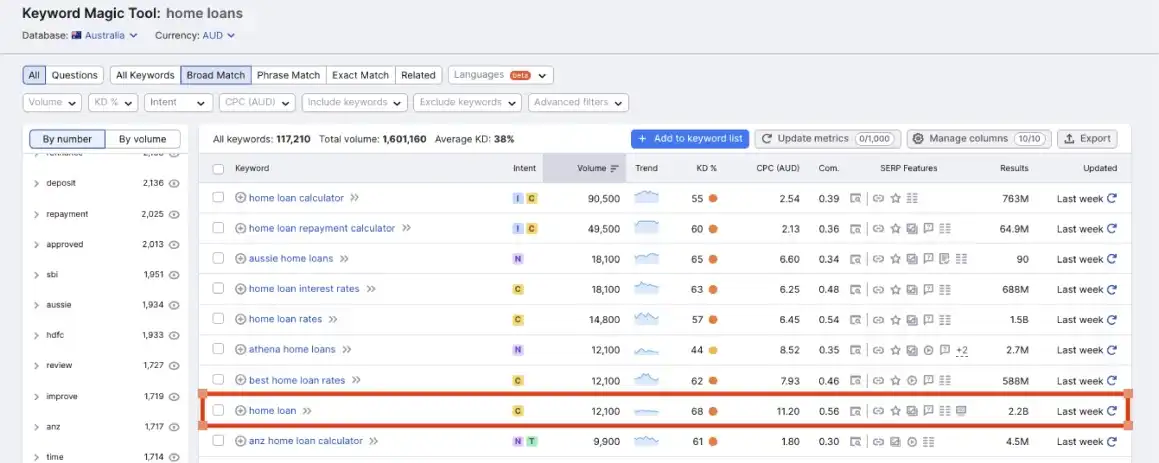This screenshot has height=463, width=1159.
Task: Tick checkbox for home loan calculator
Action: pyautogui.click(x=218, y=197)
